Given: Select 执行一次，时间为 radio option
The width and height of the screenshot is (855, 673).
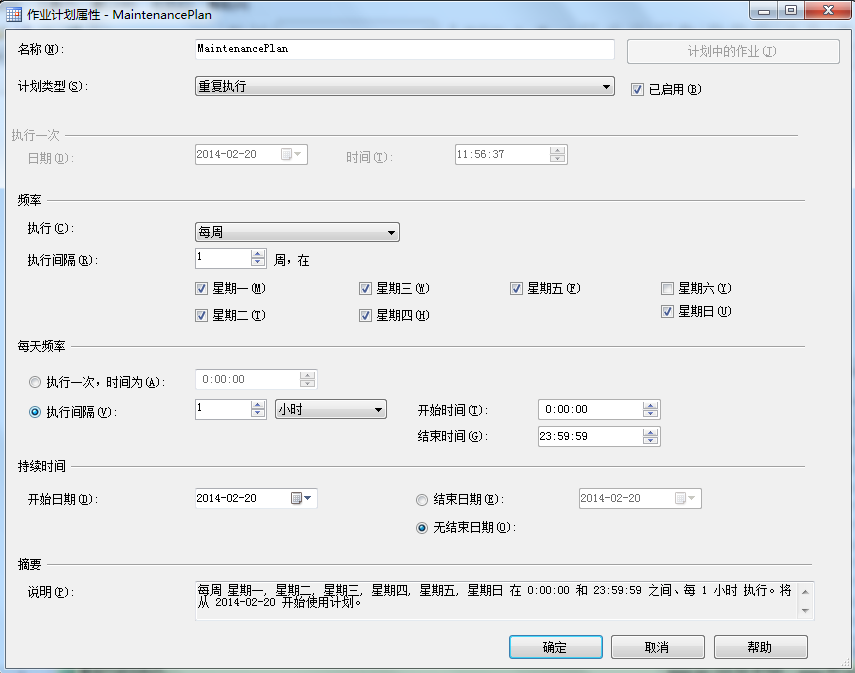Looking at the screenshot, I should pos(35,382).
